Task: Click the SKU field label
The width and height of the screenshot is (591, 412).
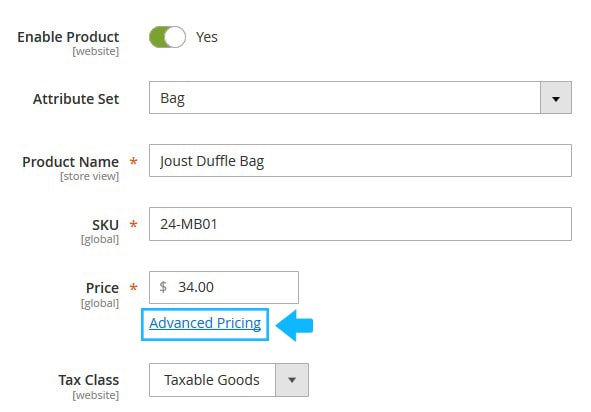Action: tap(105, 225)
